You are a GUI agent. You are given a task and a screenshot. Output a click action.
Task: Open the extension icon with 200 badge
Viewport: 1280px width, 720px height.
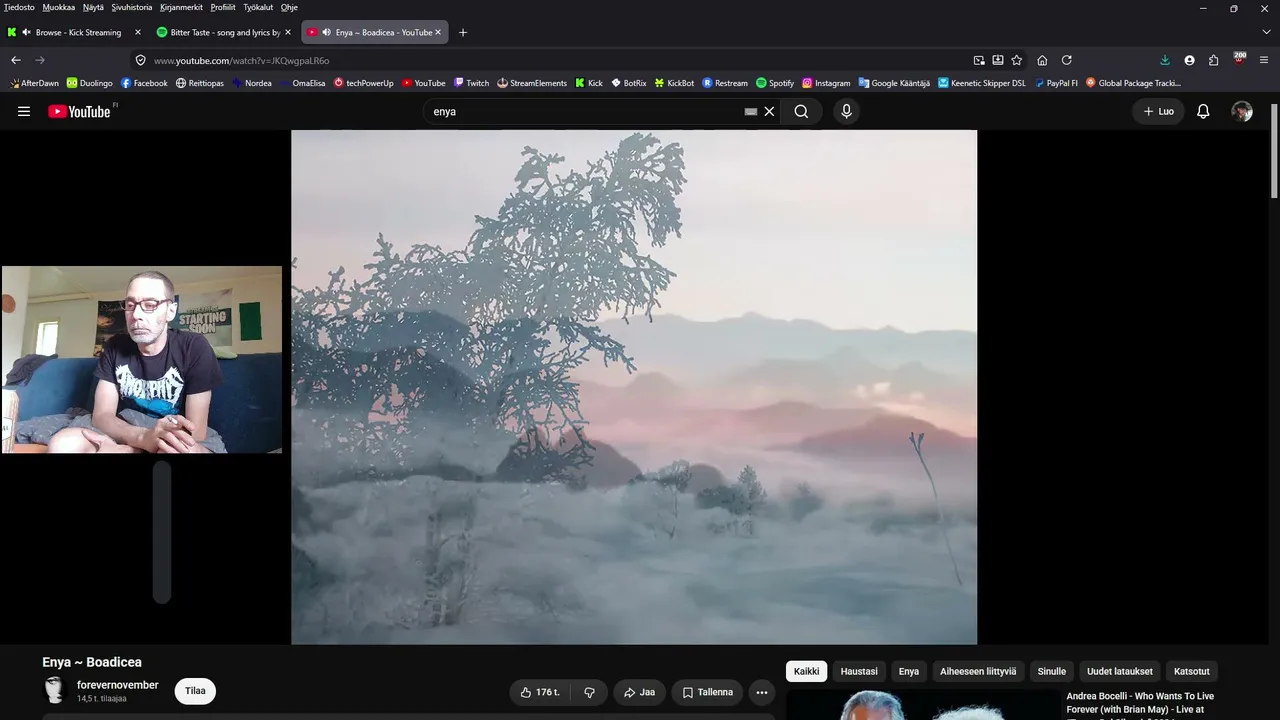click(x=1239, y=59)
